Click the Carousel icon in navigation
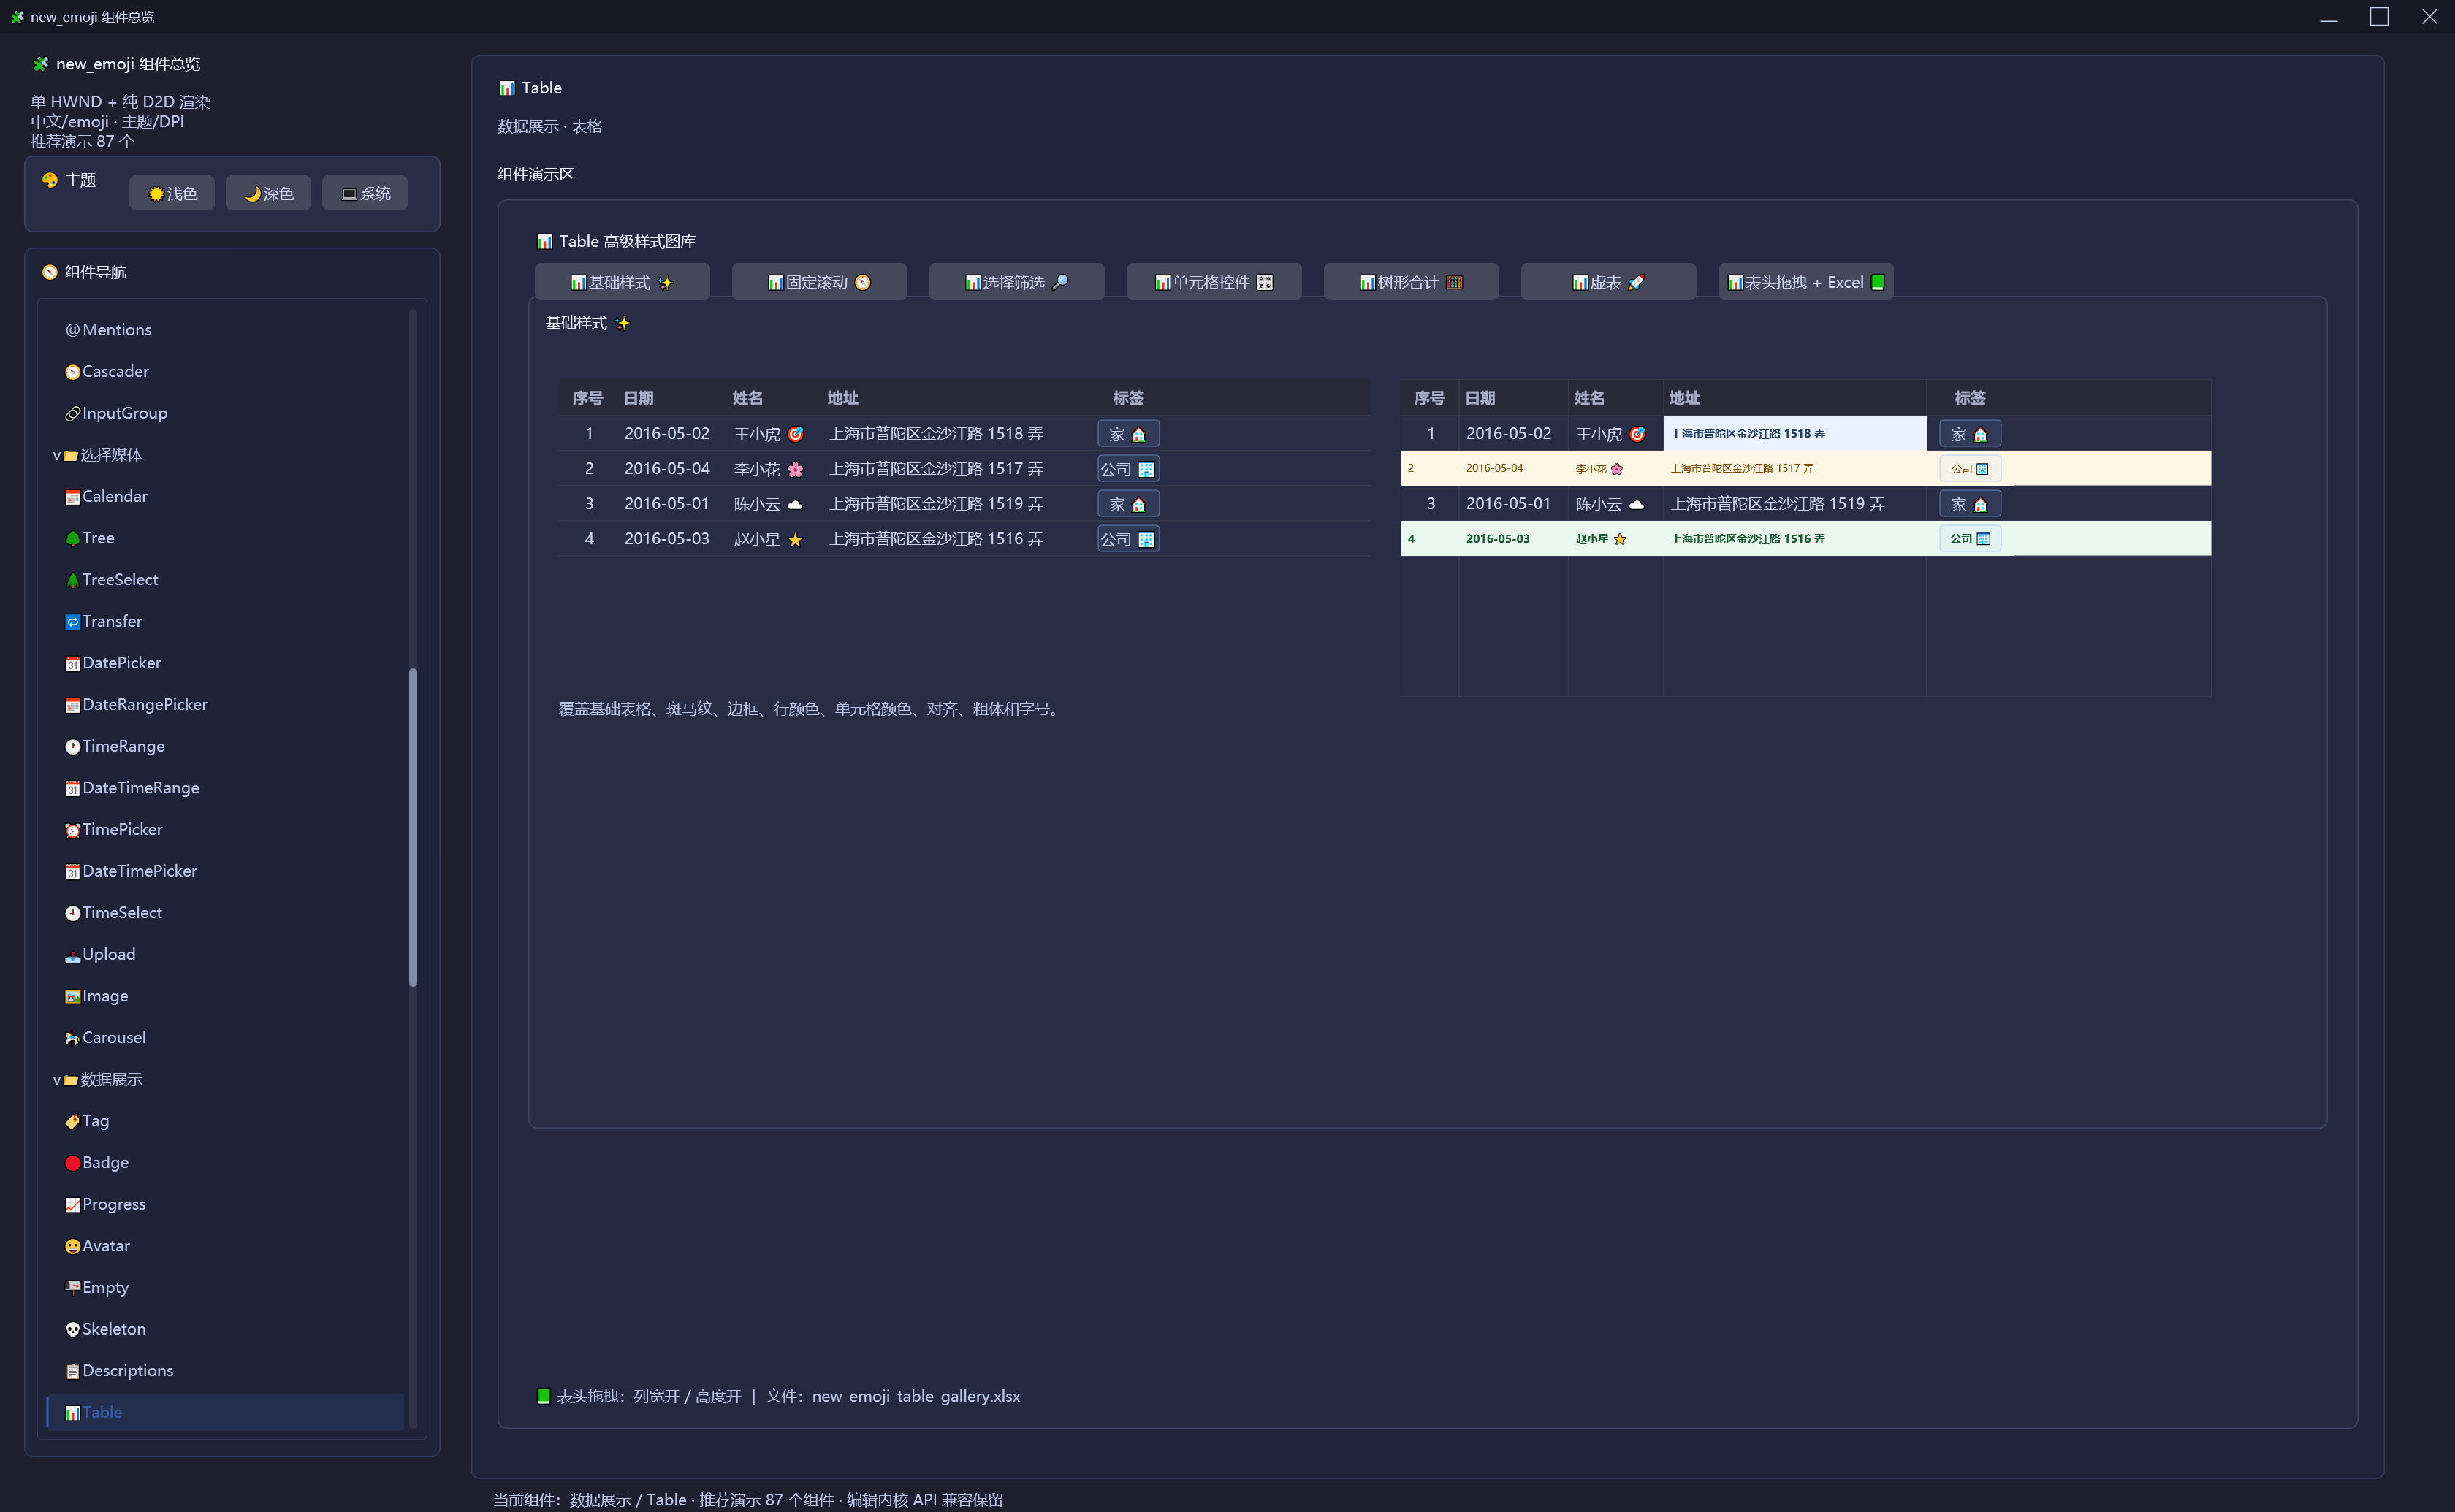 click(x=72, y=1038)
